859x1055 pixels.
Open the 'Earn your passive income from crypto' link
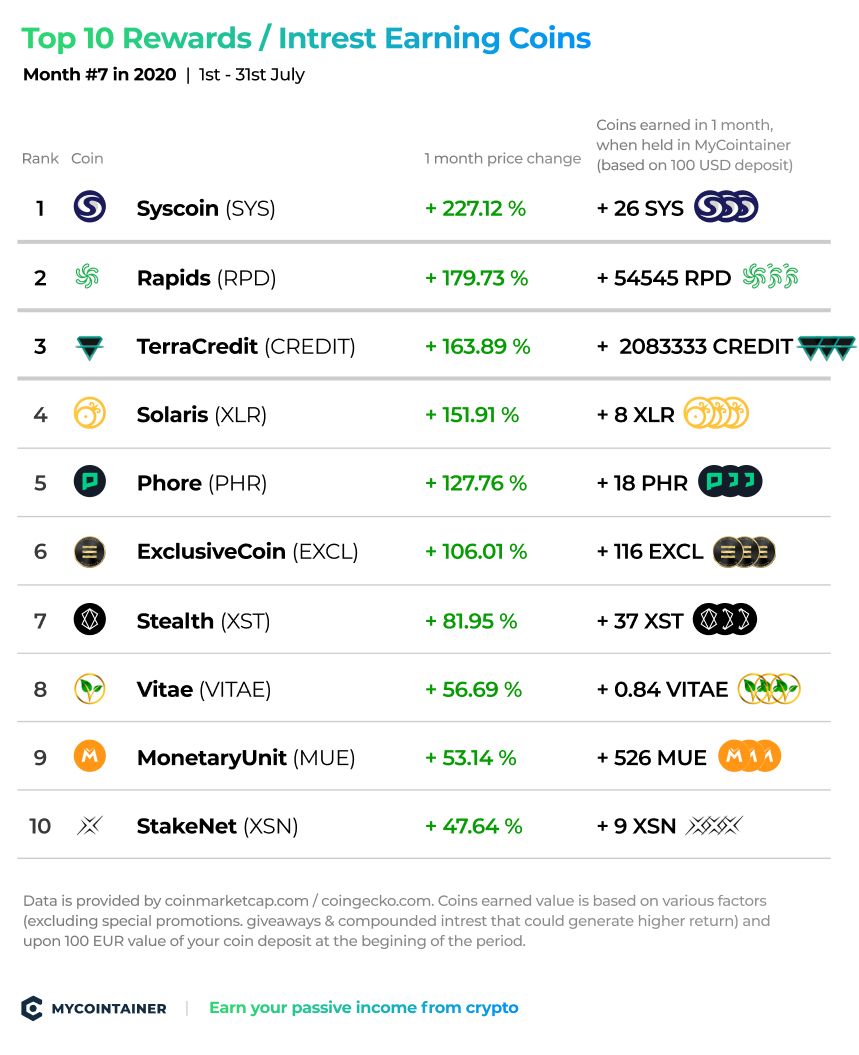pos(363,1007)
